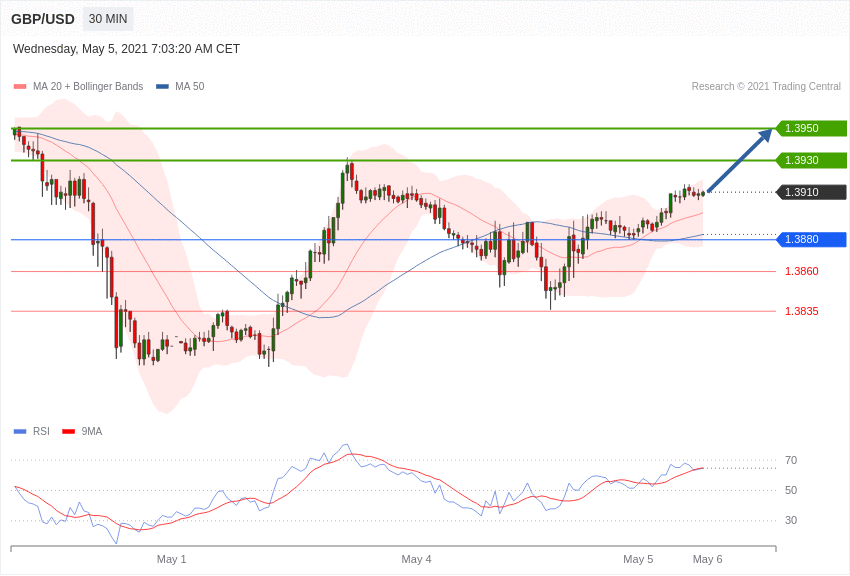
Task: Select the 1.3950 green resistance price tag
Action: coord(812,128)
